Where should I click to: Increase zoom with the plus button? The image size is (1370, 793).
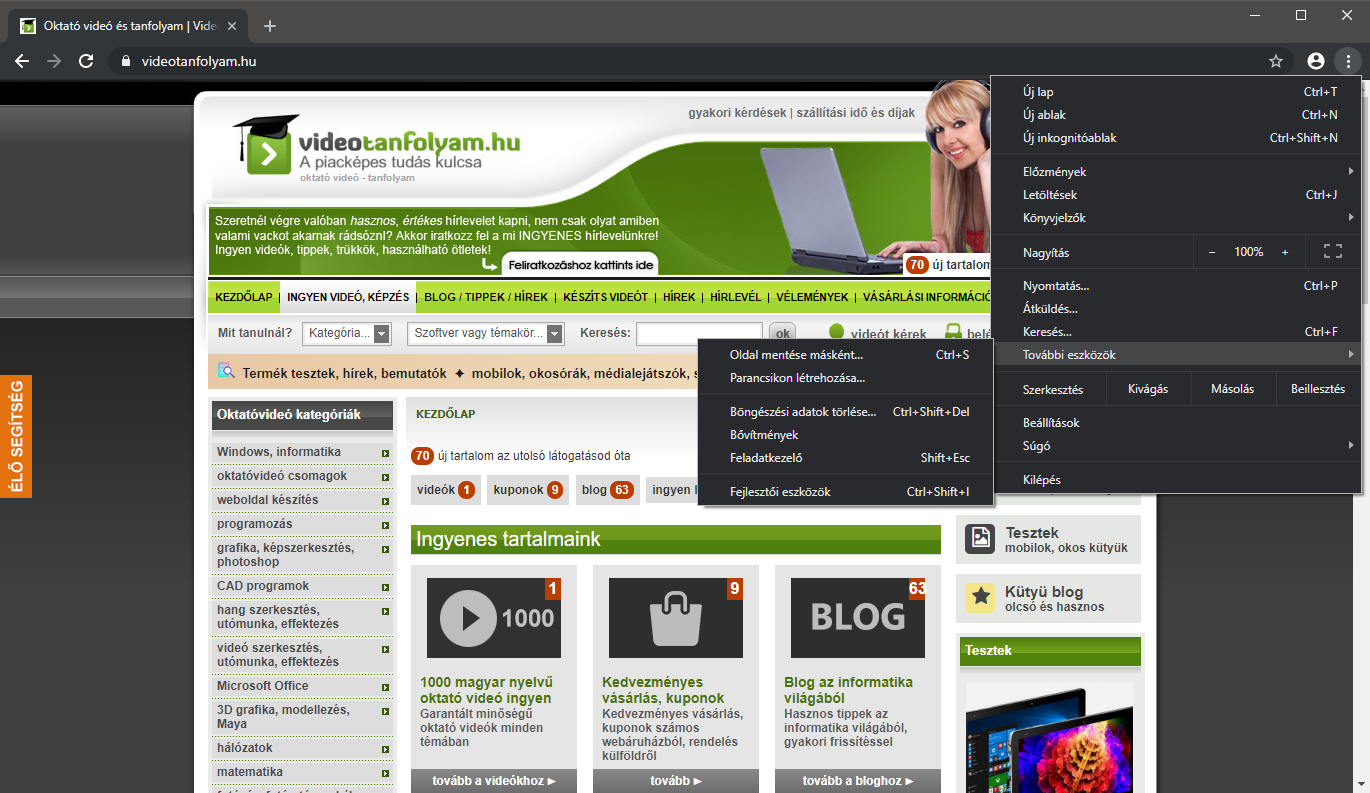[1285, 252]
